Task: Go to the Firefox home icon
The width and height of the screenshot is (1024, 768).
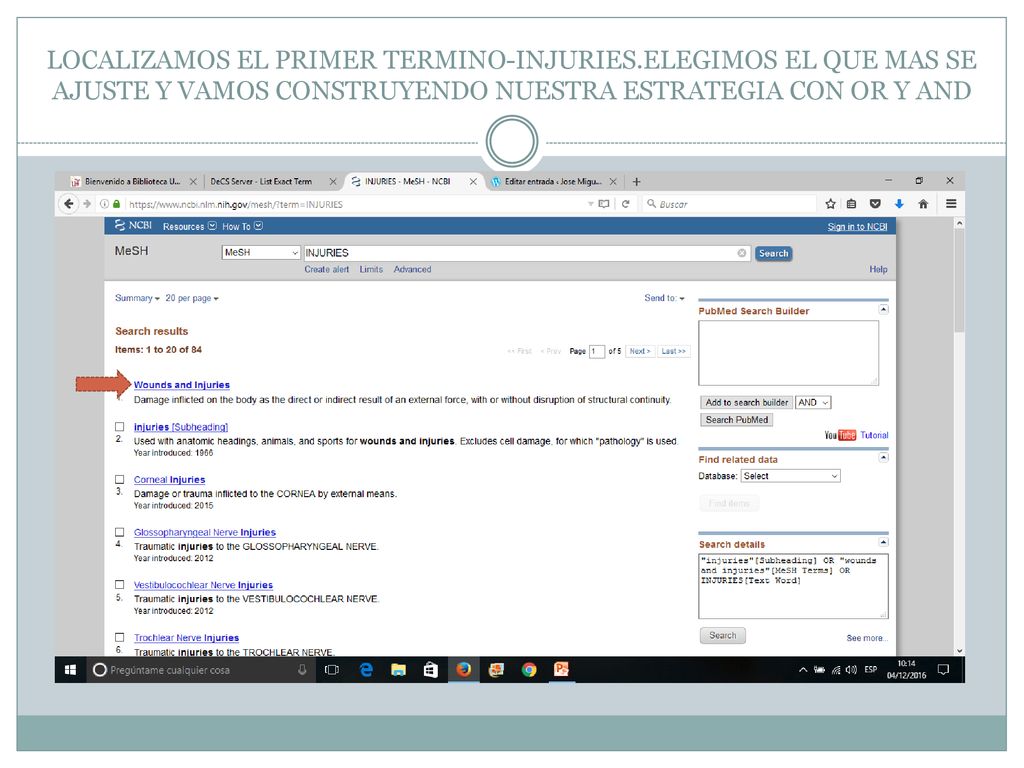Action: 923,204
